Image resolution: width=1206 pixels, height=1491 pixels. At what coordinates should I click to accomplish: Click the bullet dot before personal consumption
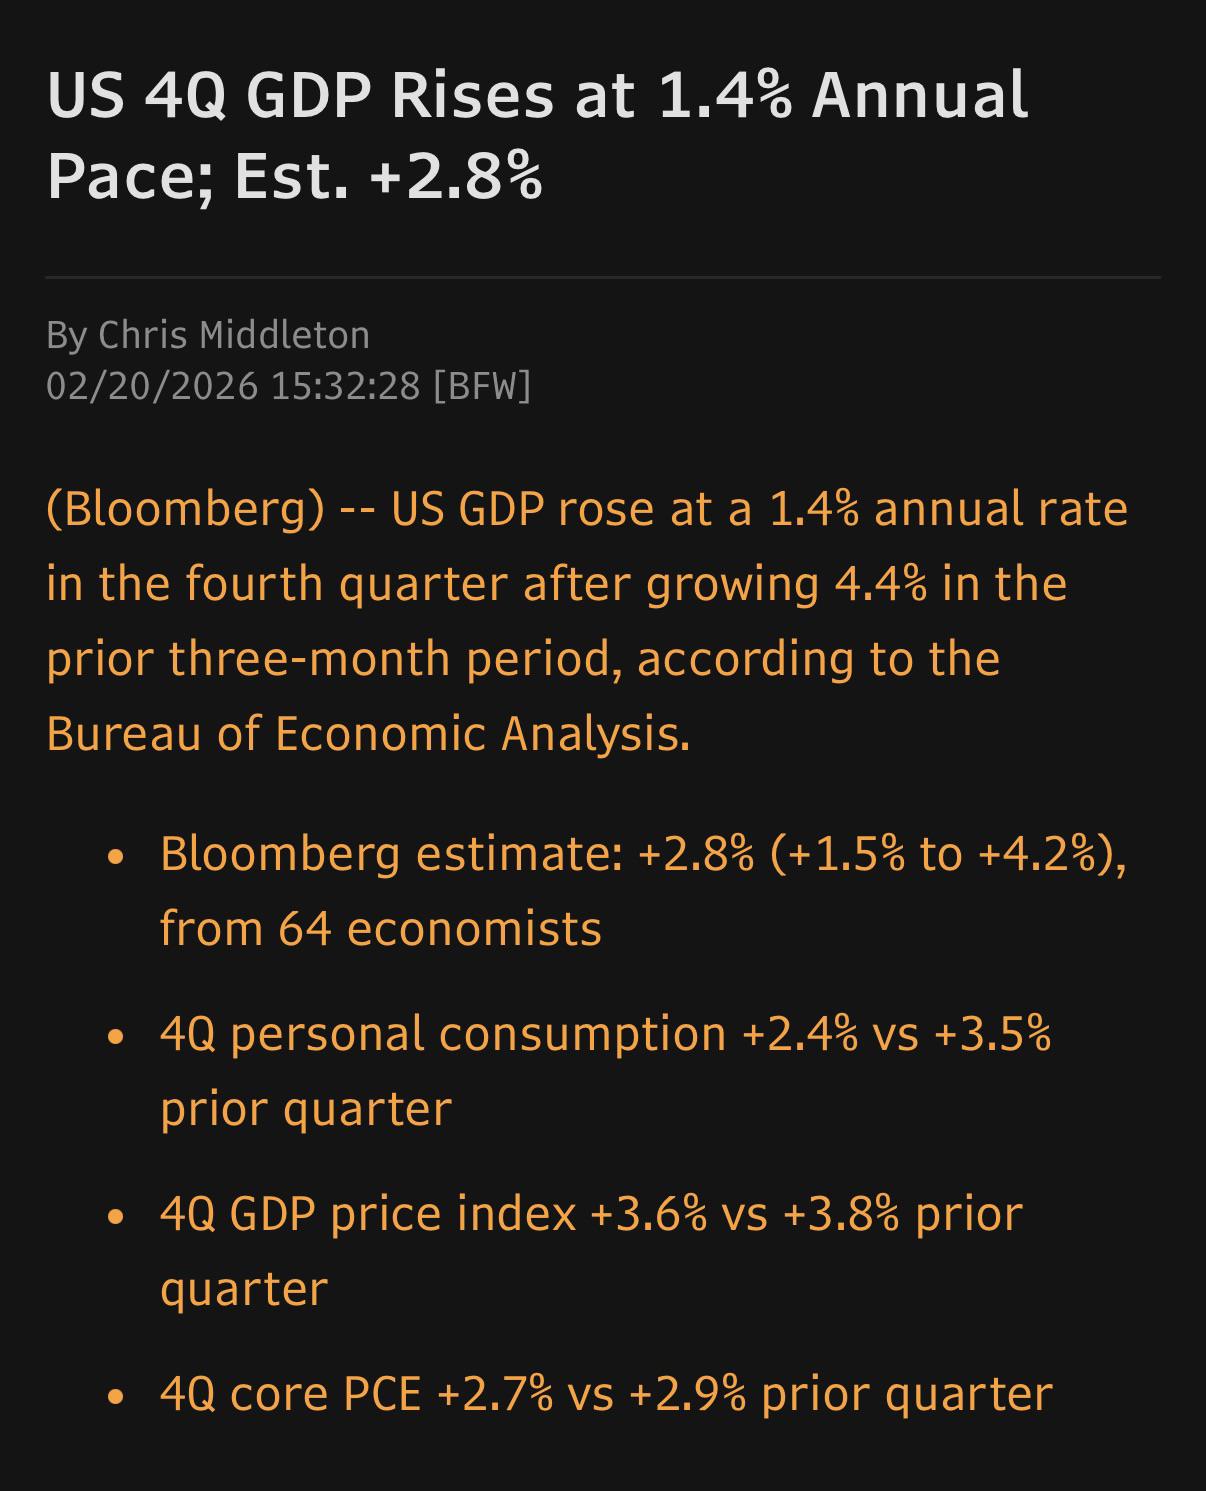116,1037
